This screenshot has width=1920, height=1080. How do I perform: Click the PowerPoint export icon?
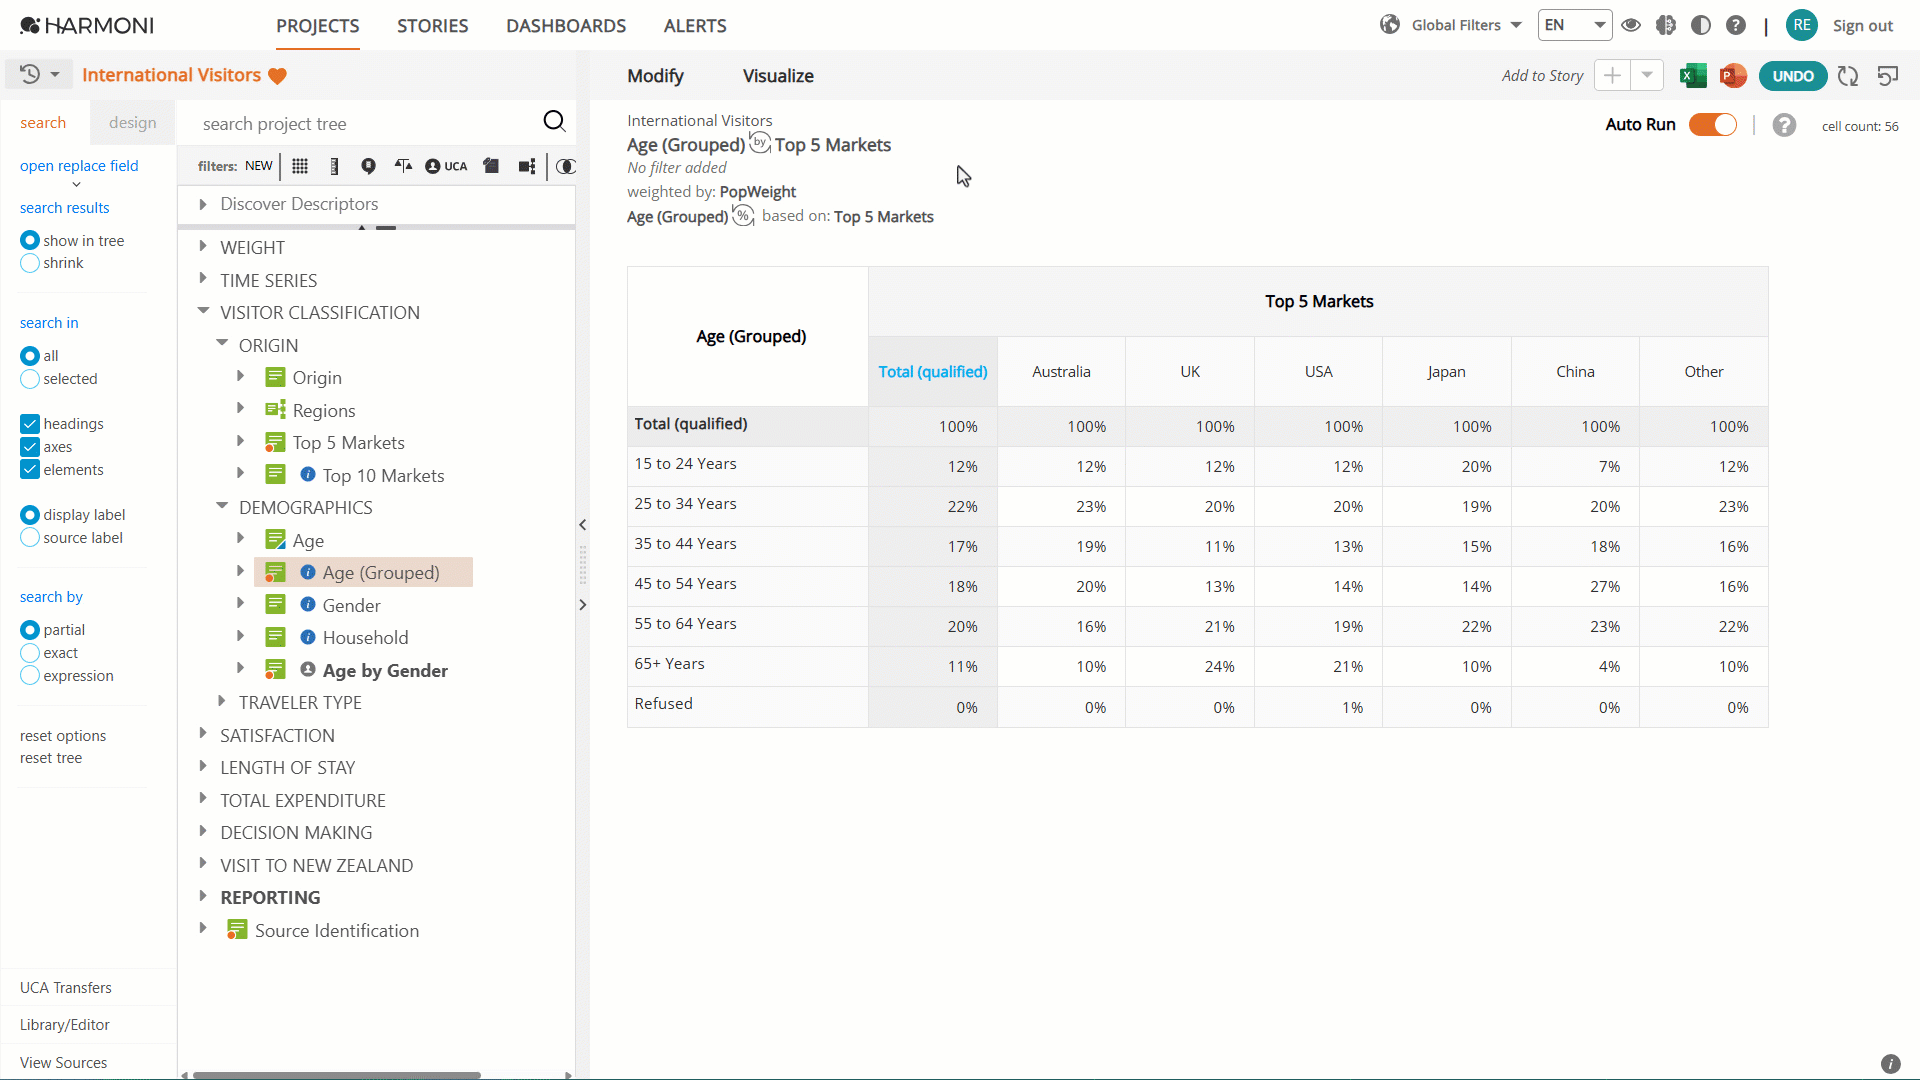tap(1733, 76)
